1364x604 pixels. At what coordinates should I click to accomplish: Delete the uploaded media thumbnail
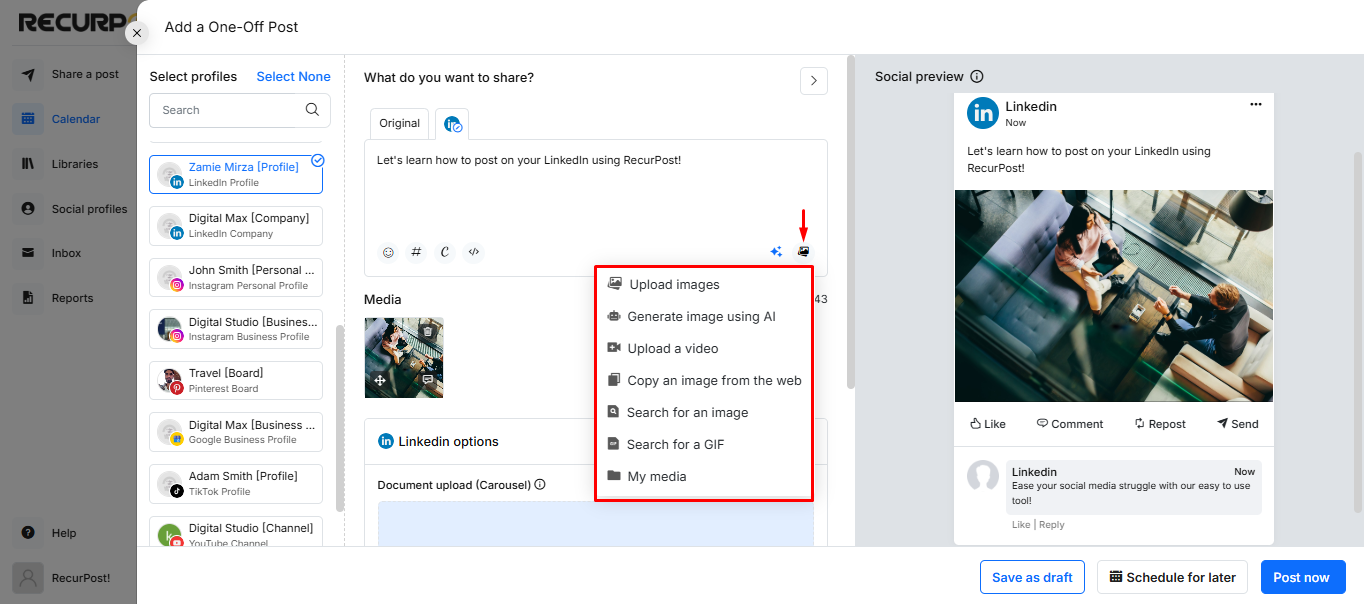click(428, 331)
